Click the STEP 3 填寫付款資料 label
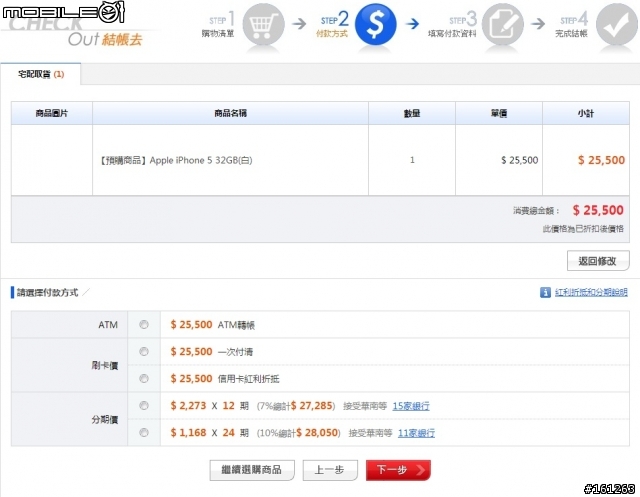640x497 pixels. click(452, 27)
